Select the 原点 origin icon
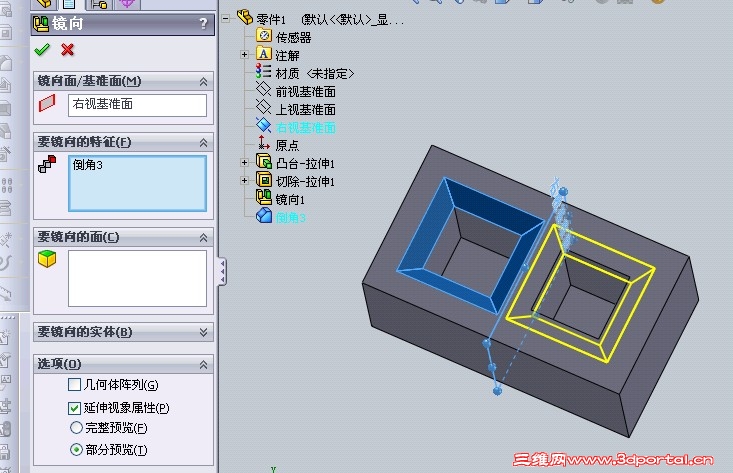 click(264, 143)
